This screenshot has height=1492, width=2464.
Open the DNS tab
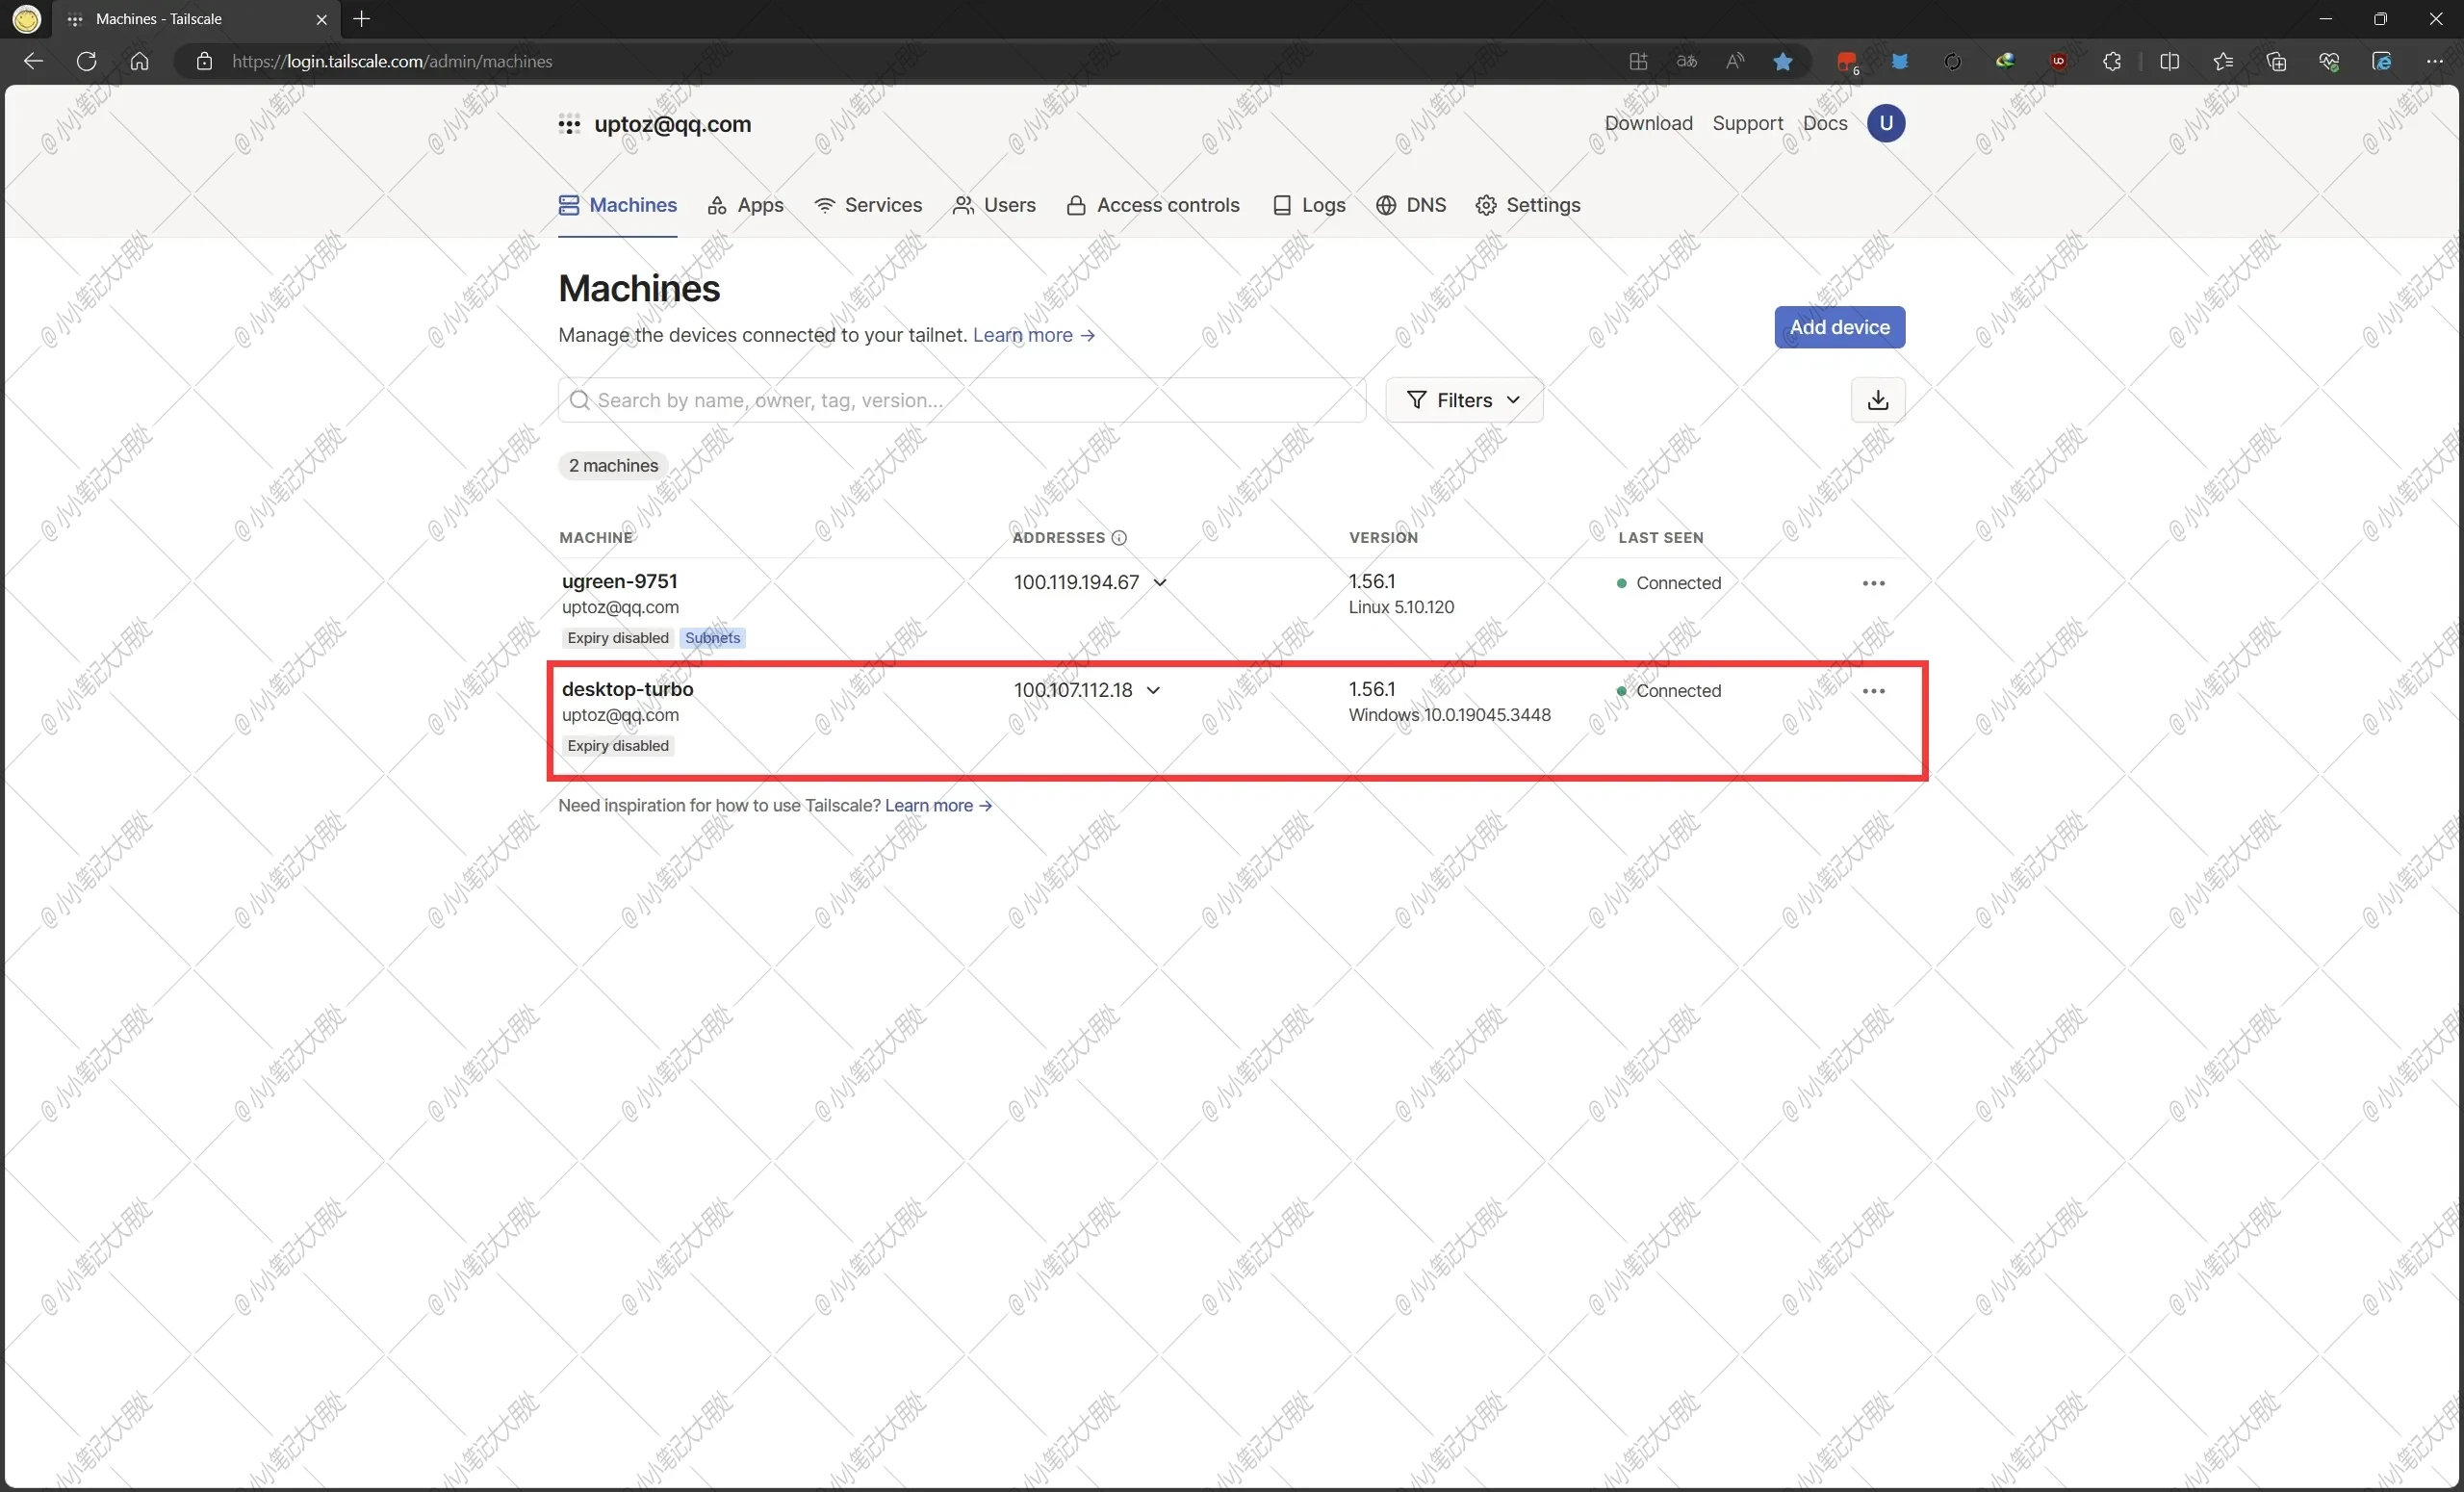coord(1411,205)
